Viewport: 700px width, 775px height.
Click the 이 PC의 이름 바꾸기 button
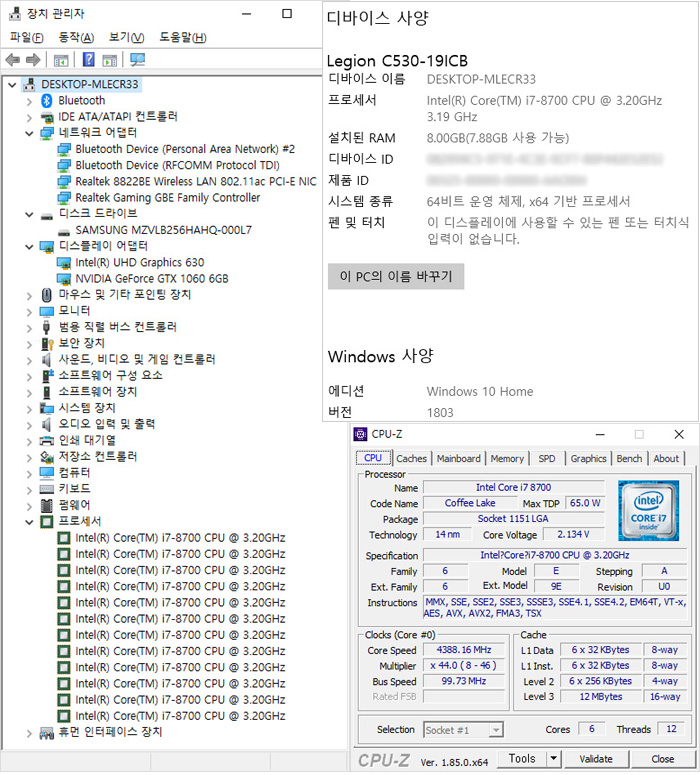point(396,276)
